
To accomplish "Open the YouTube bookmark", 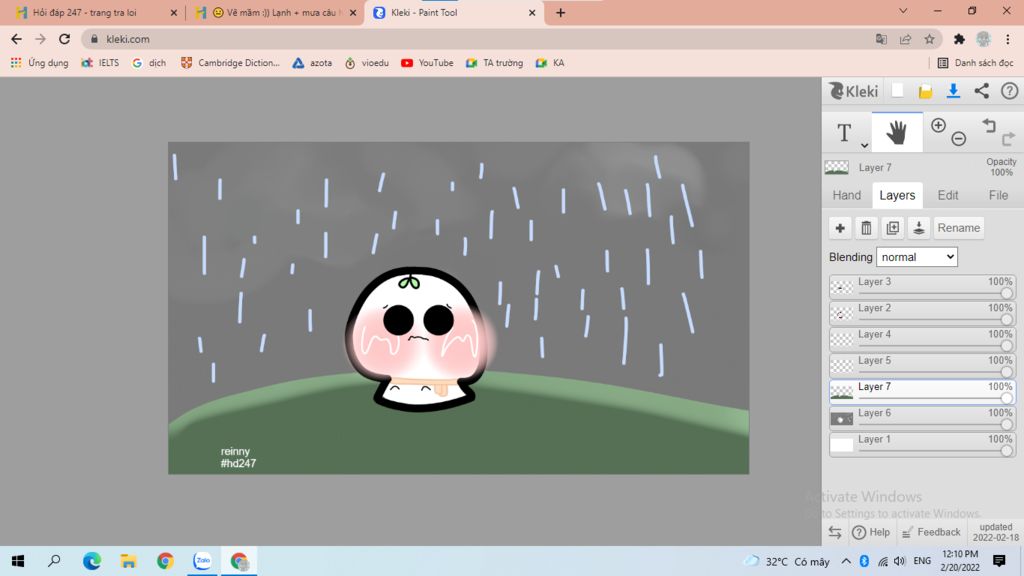I will (x=427, y=63).
